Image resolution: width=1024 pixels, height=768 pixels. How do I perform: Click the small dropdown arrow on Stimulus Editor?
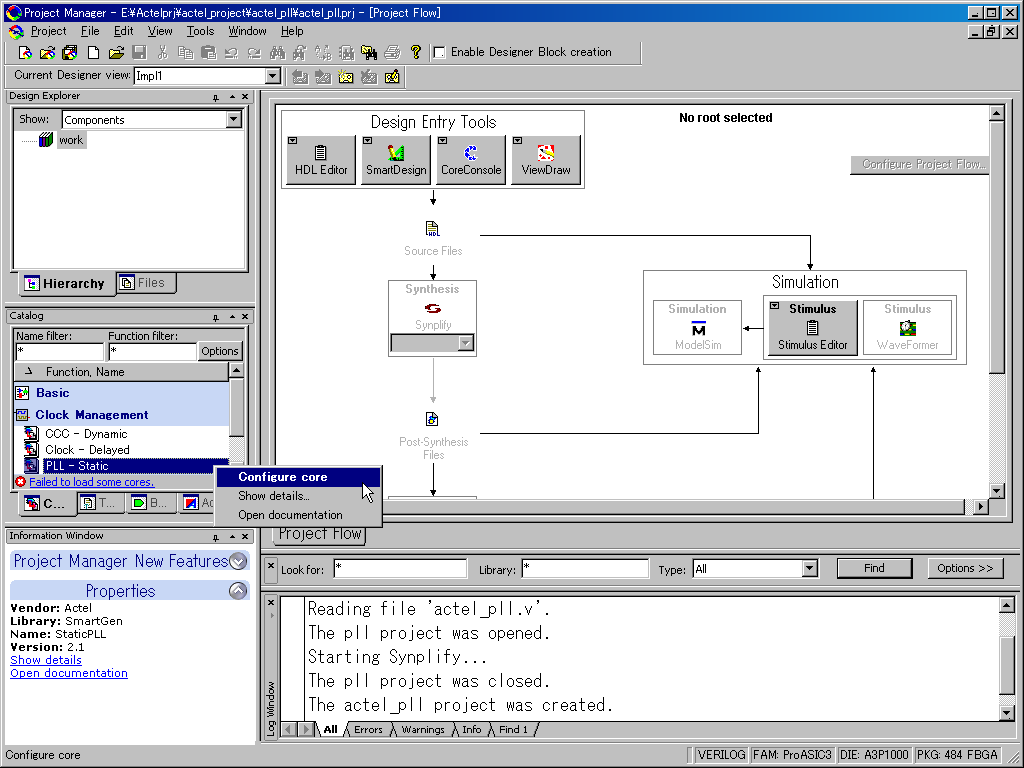click(775, 306)
